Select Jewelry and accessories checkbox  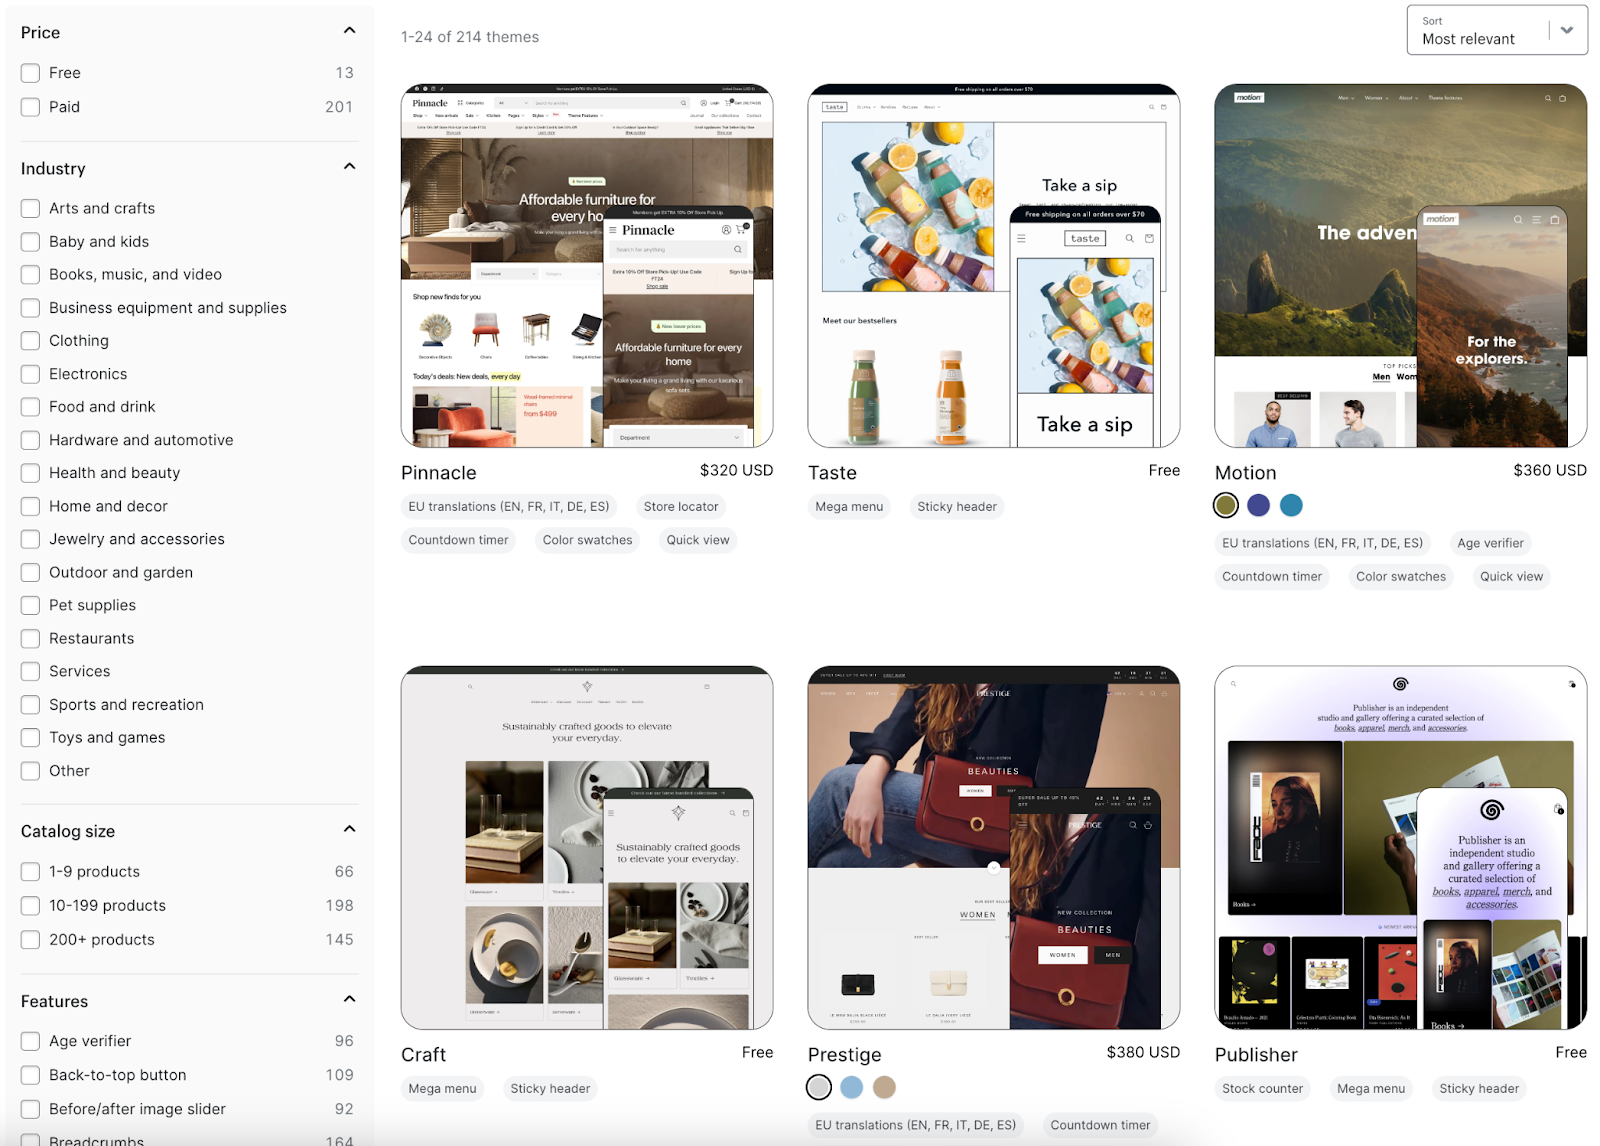pos(30,539)
